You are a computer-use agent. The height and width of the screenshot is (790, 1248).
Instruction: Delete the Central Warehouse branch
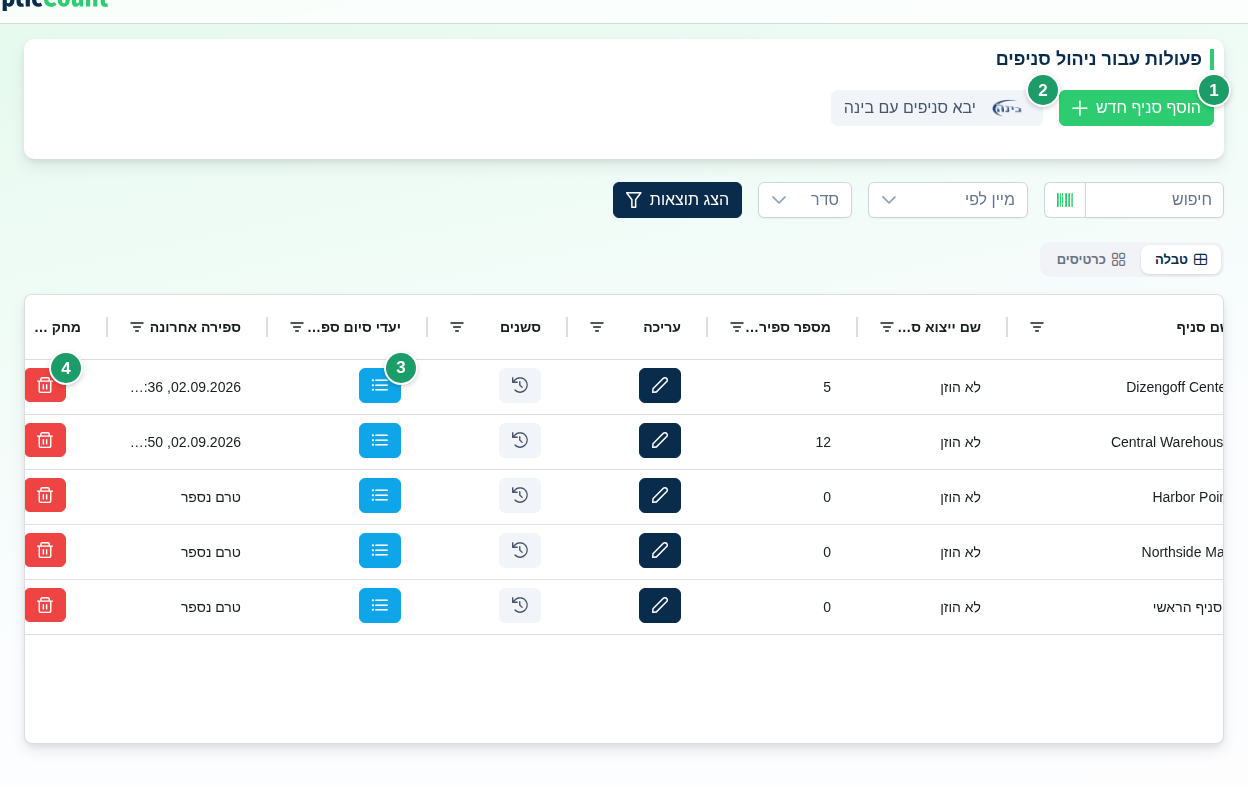45,440
